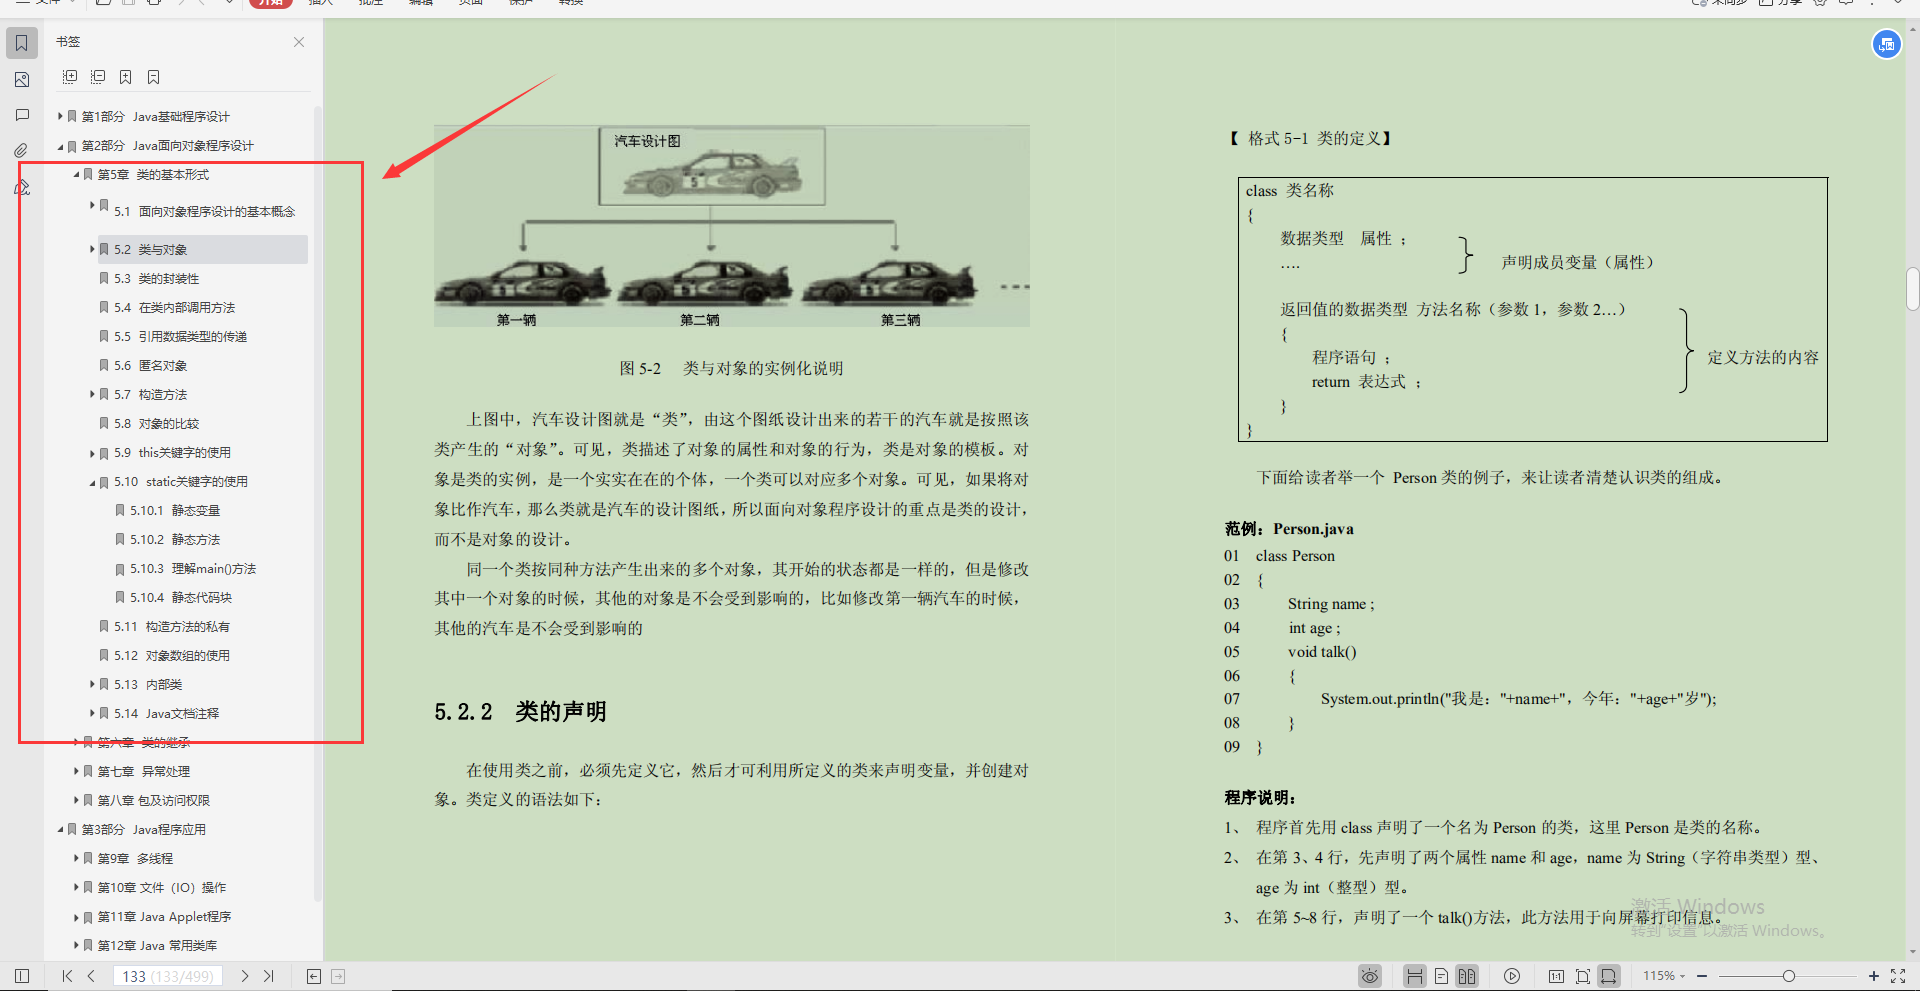Expand the 5.1 面向对象程序设计的基本概念 node
Screen dimensions: 1920x991
(x=92, y=205)
